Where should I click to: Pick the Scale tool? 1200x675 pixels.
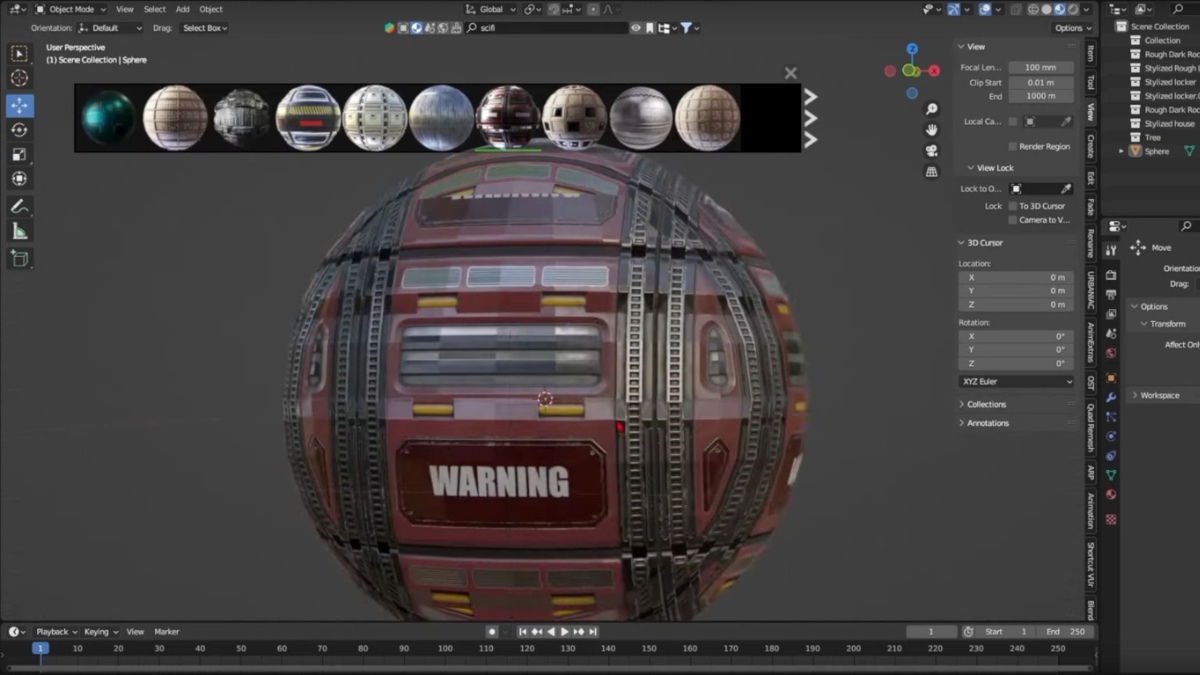click(x=19, y=154)
